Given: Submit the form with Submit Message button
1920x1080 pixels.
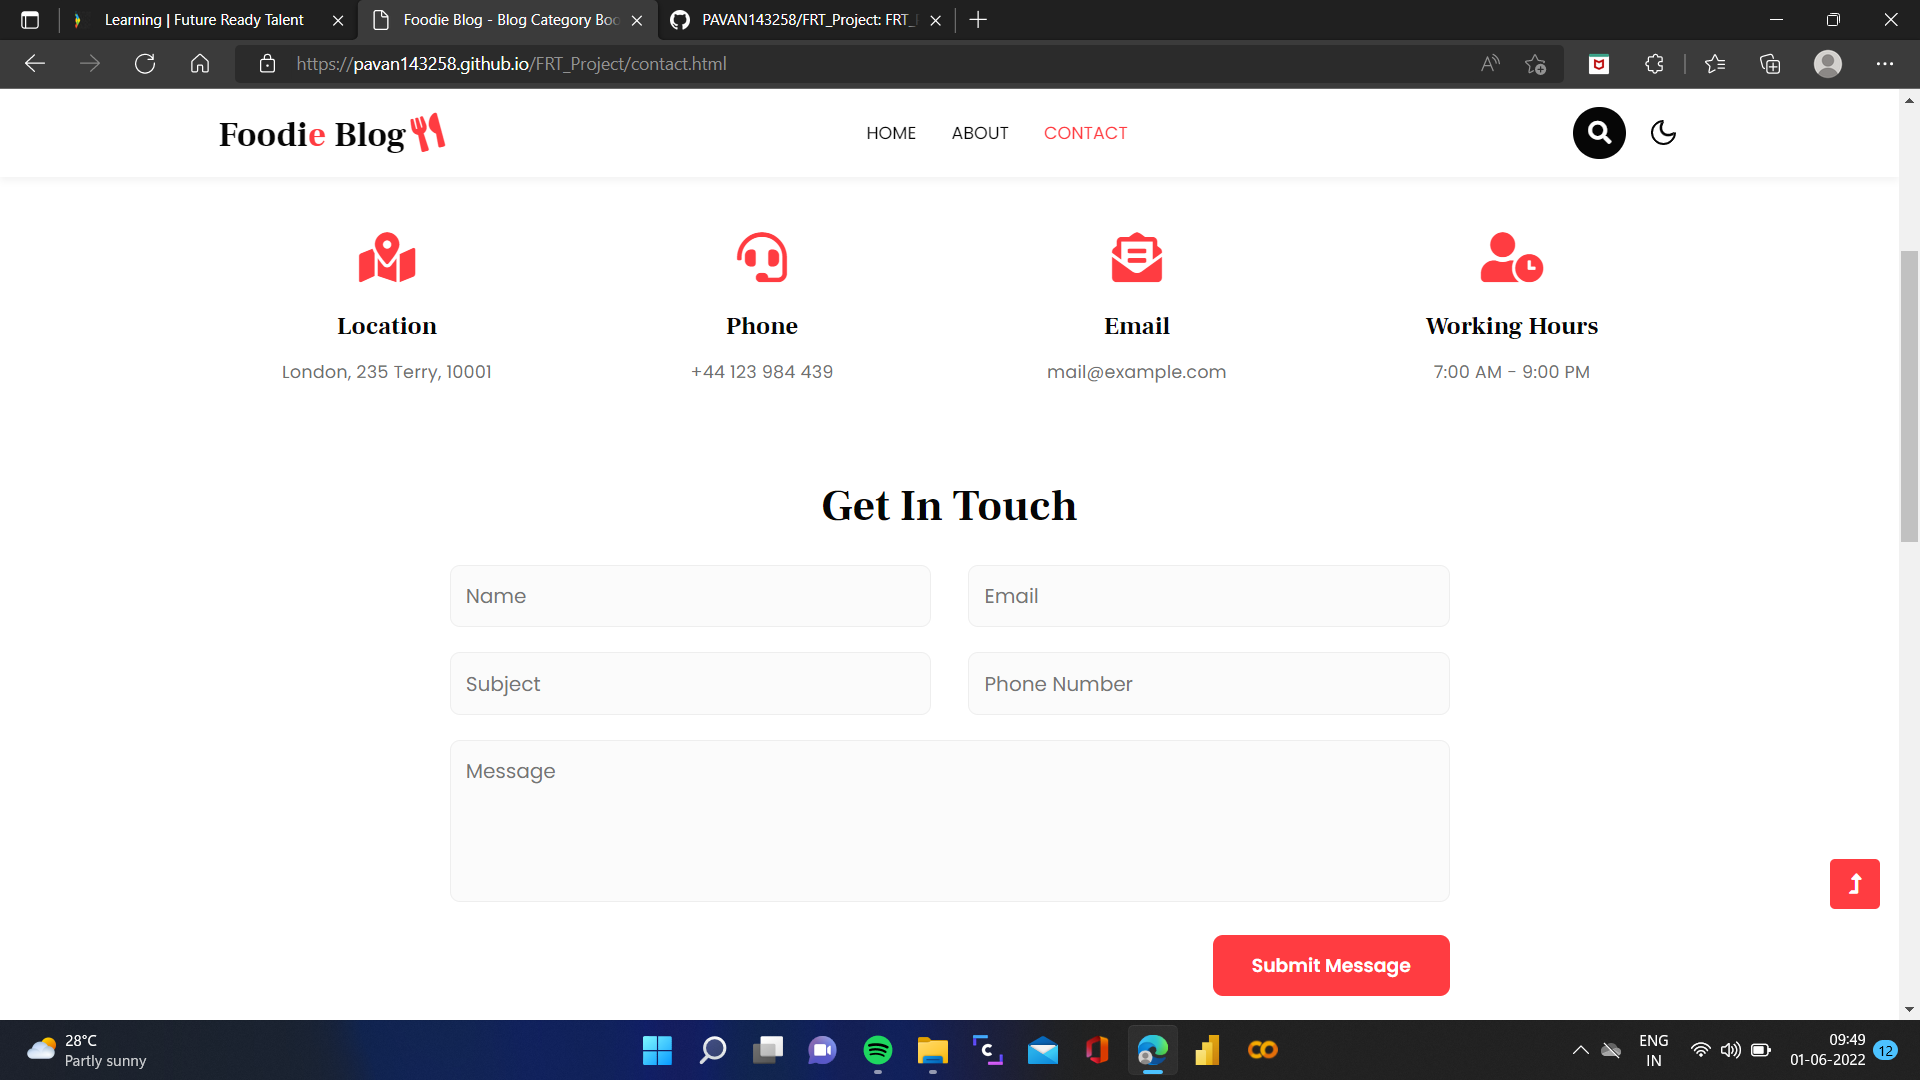Looking at the screenshot, I should [1331, 965].
